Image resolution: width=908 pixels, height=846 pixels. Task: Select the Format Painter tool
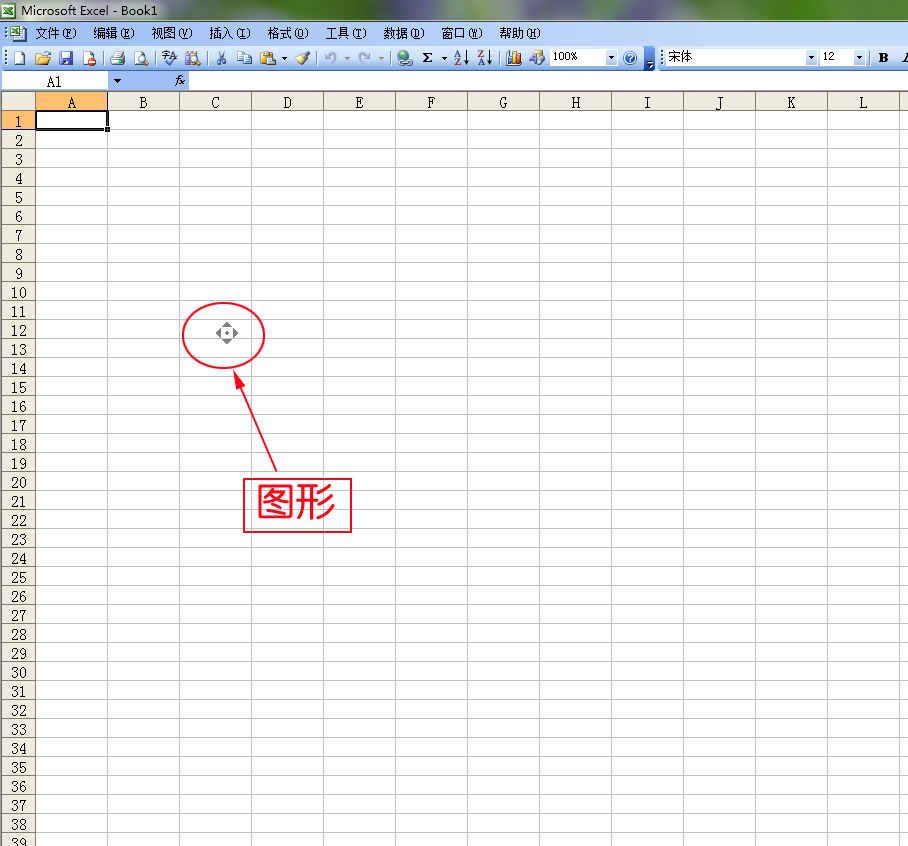click(x=303, y=58)
